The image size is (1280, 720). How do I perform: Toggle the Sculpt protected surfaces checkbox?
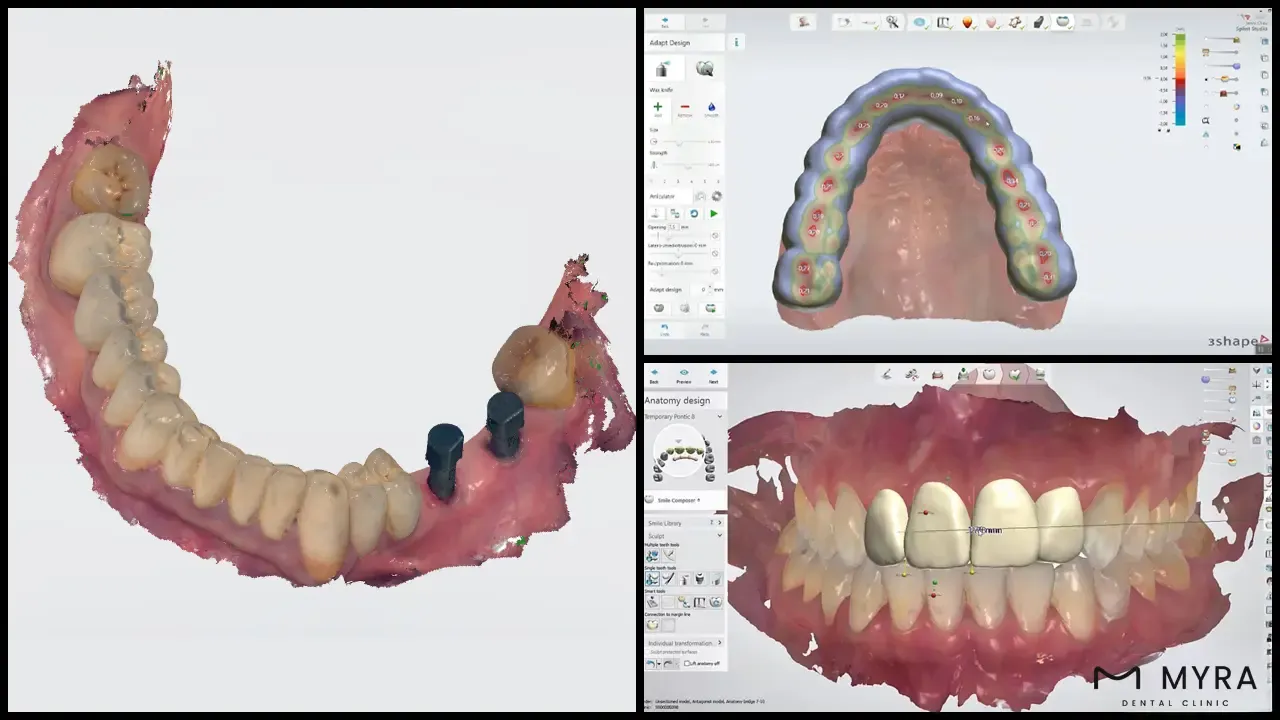click(647, 652)
